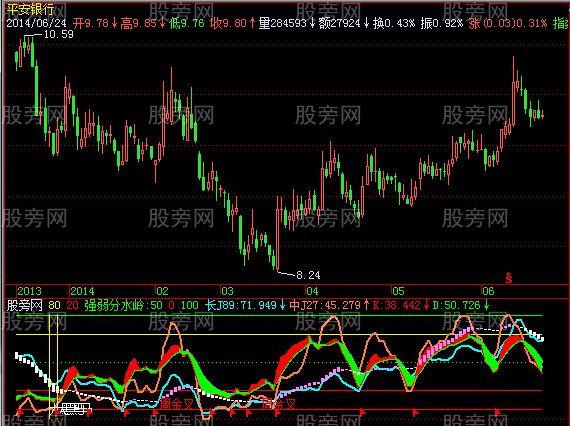Click the white boxed signal label at bottom left
This screenshot has width=570, height=426.
[x=72, y=409]
